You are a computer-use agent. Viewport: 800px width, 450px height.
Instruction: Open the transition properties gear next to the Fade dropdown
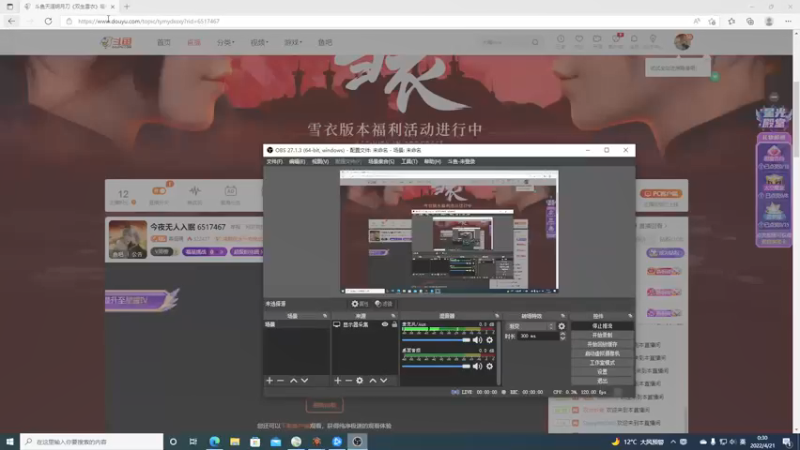(x=562, y=326)
